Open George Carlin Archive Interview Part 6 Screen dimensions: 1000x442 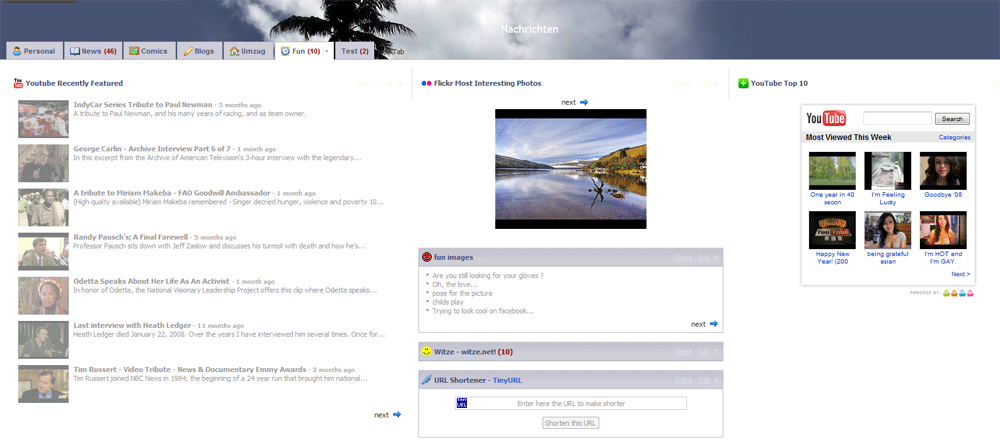[x=152, y=149]
